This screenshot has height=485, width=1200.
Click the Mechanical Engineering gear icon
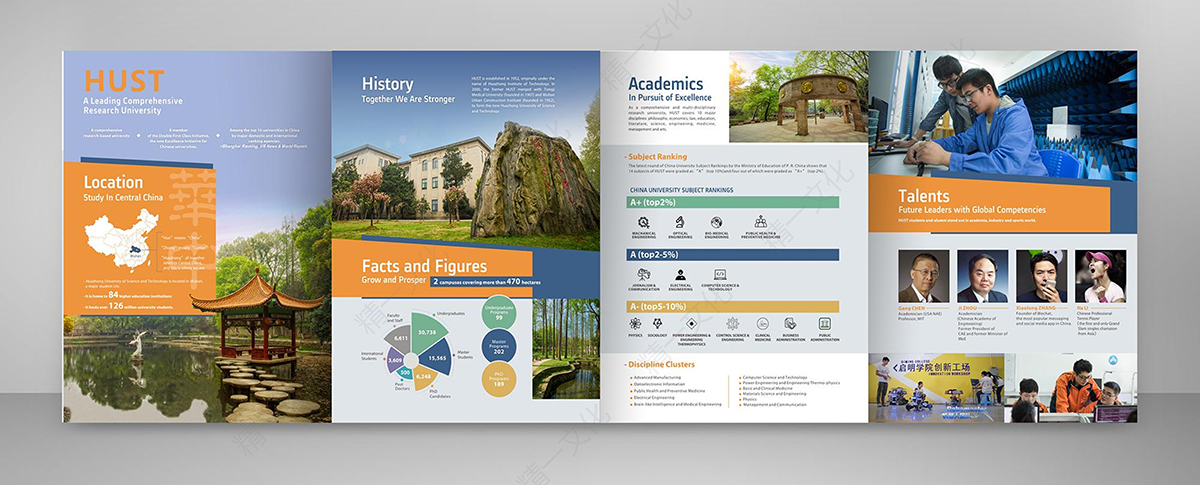[x=643, y=222]
